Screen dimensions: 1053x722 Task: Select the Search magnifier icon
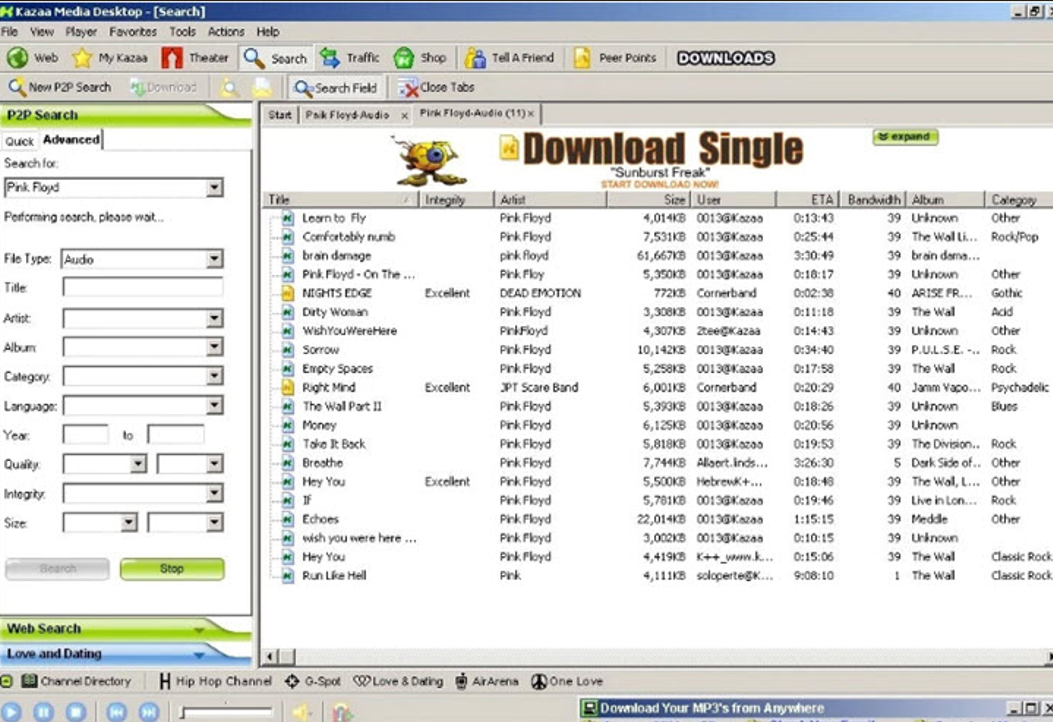click(x=254, y=58)
